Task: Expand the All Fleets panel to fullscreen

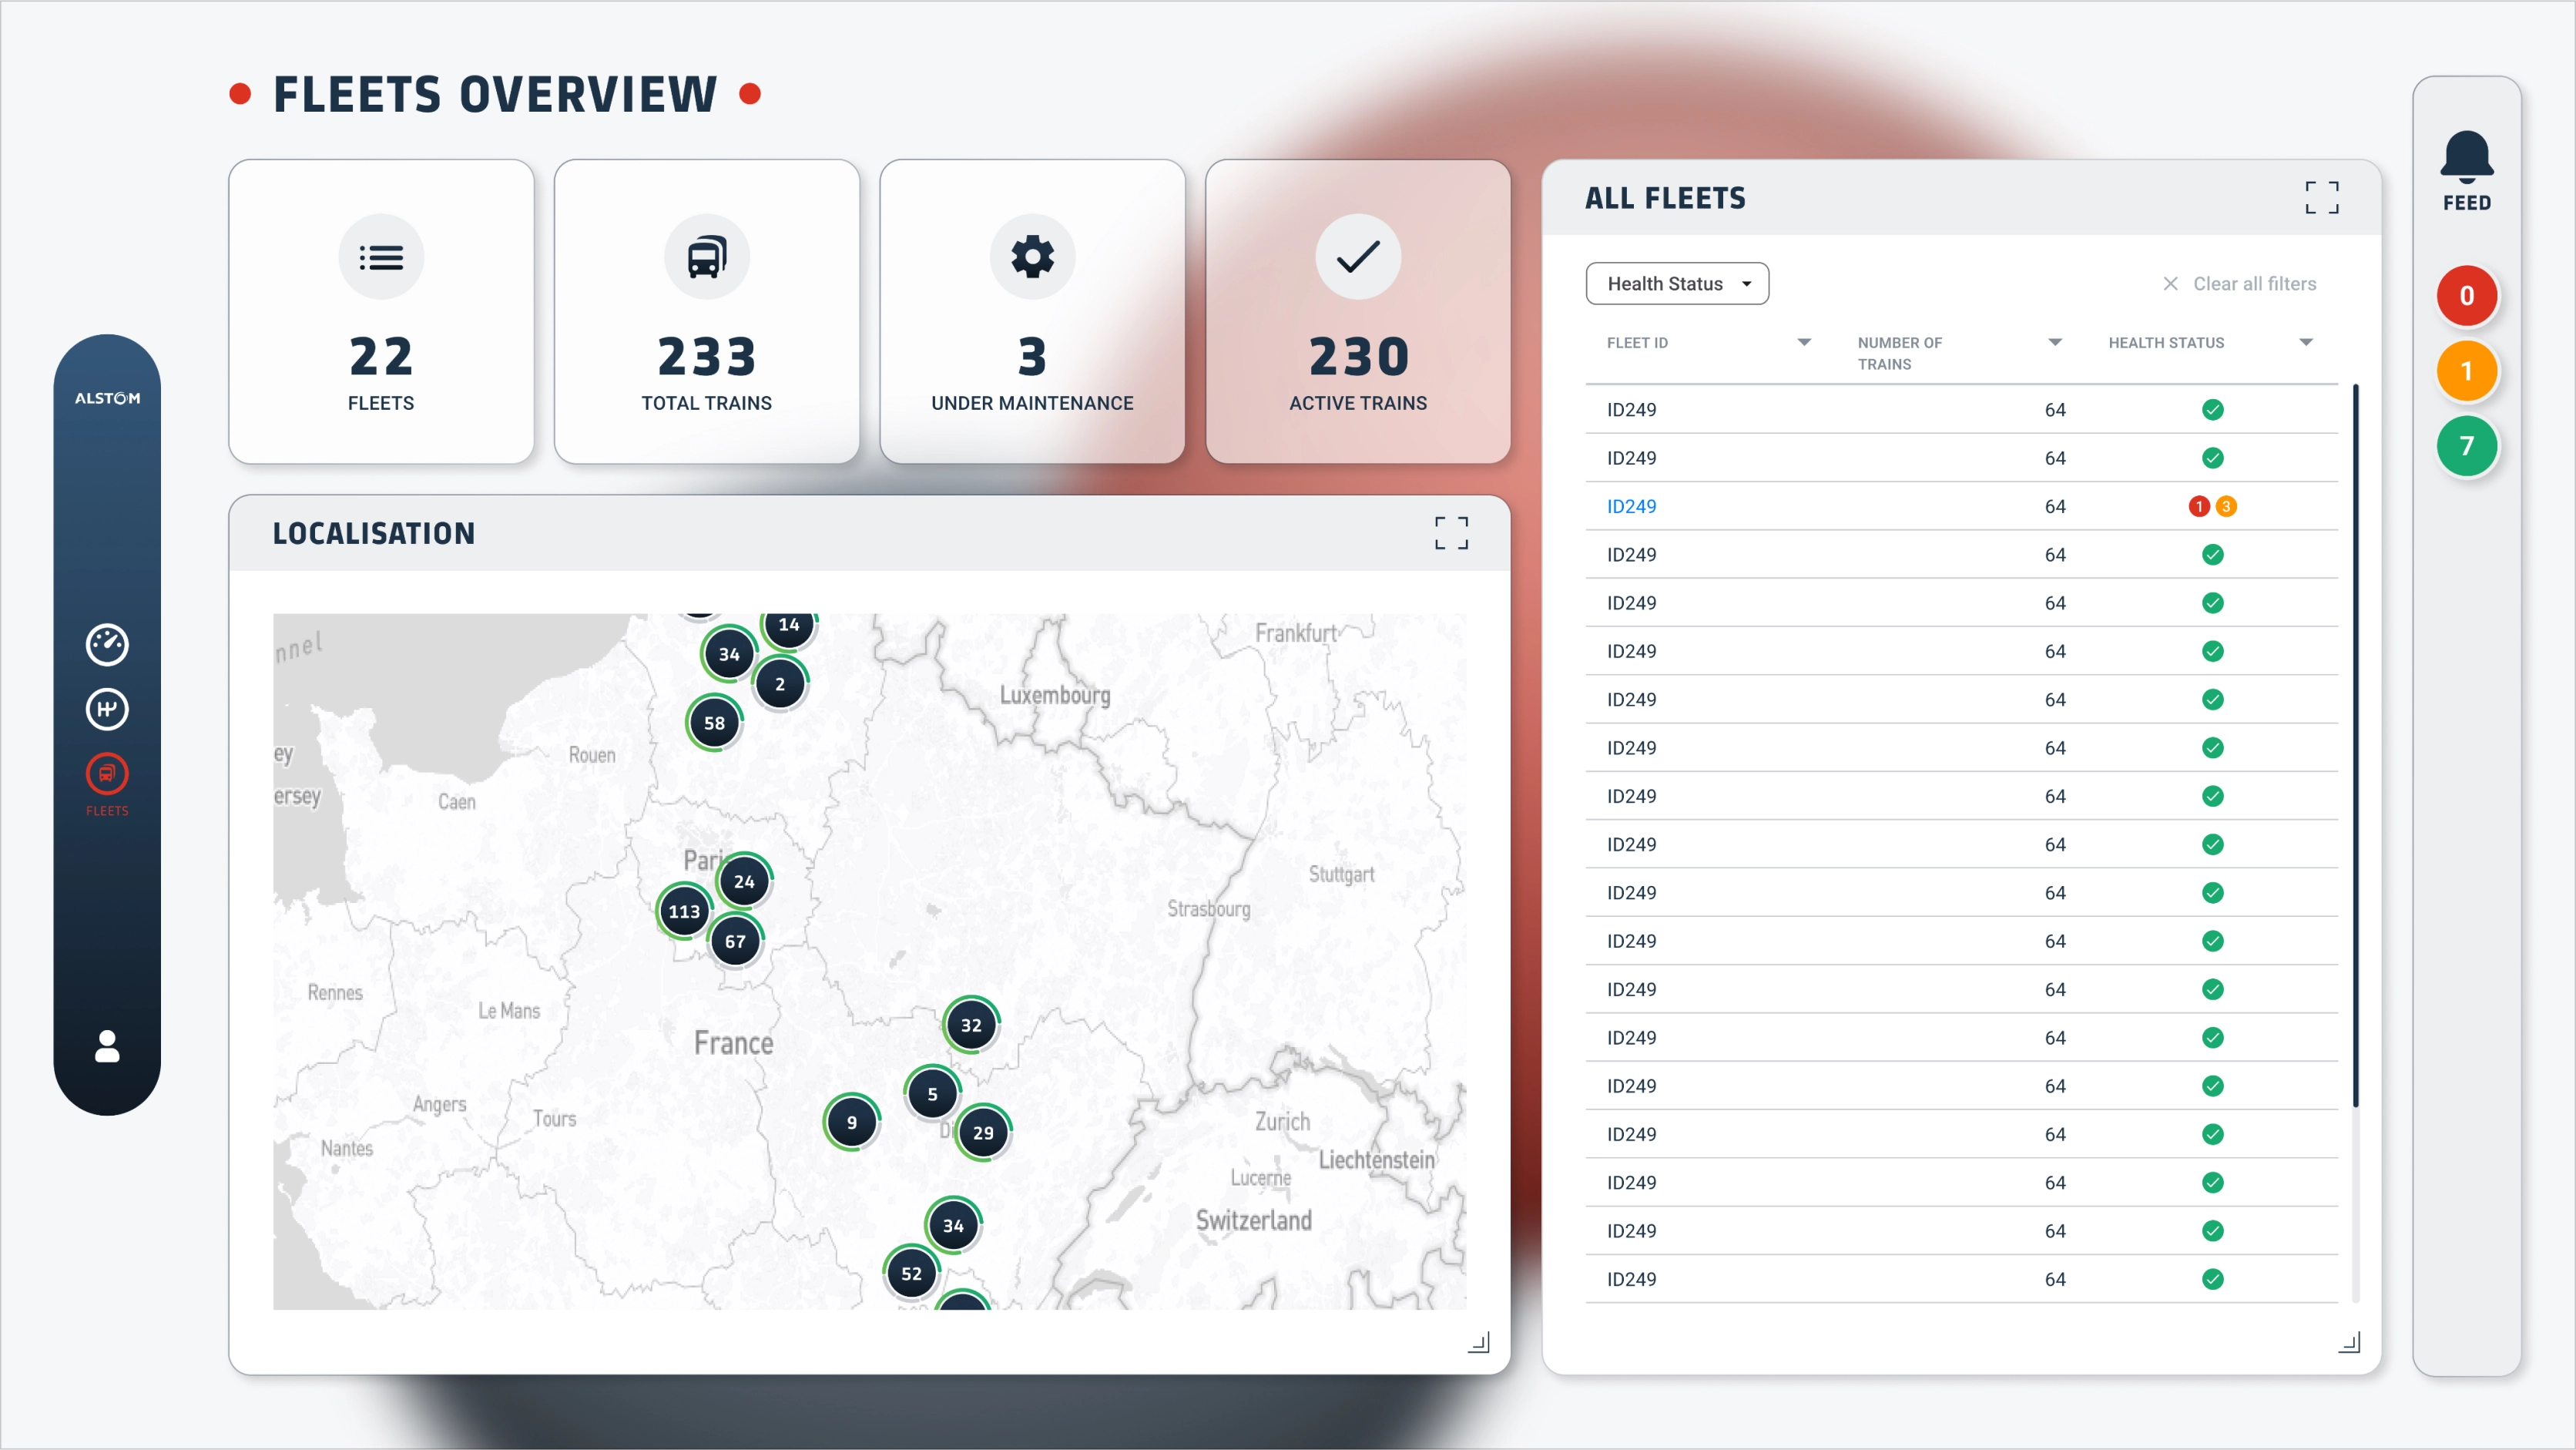Action: (2322, 197)
